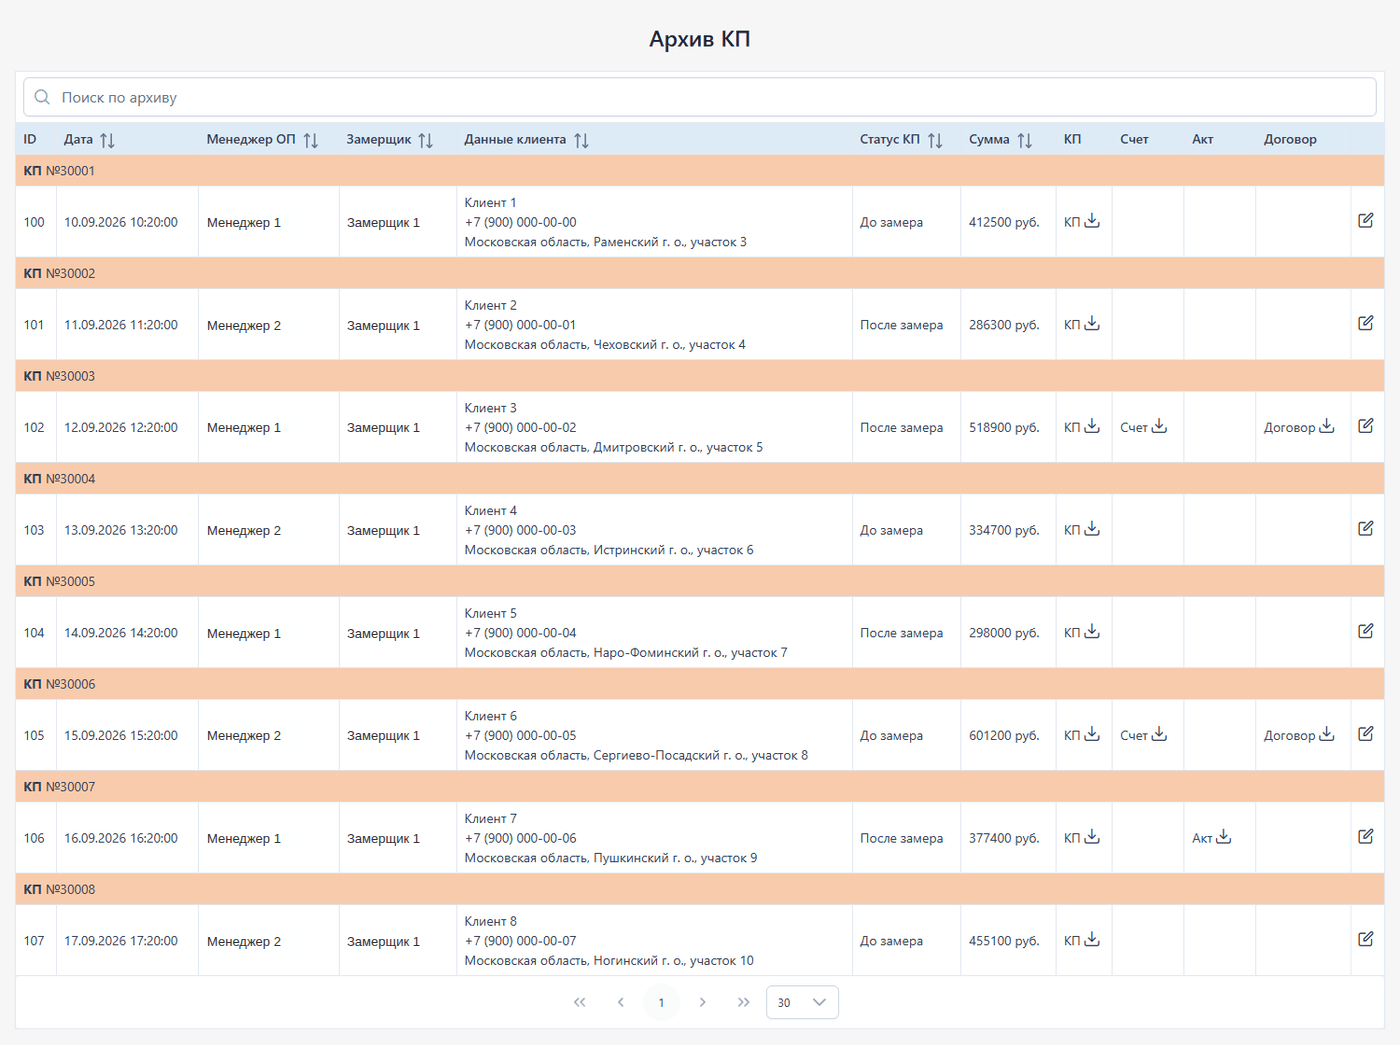Image resolution: width=1400 pixels, height=1045 pixels.
Task: Click the КП №30005 group header row
Action: (x=700, y=581)
